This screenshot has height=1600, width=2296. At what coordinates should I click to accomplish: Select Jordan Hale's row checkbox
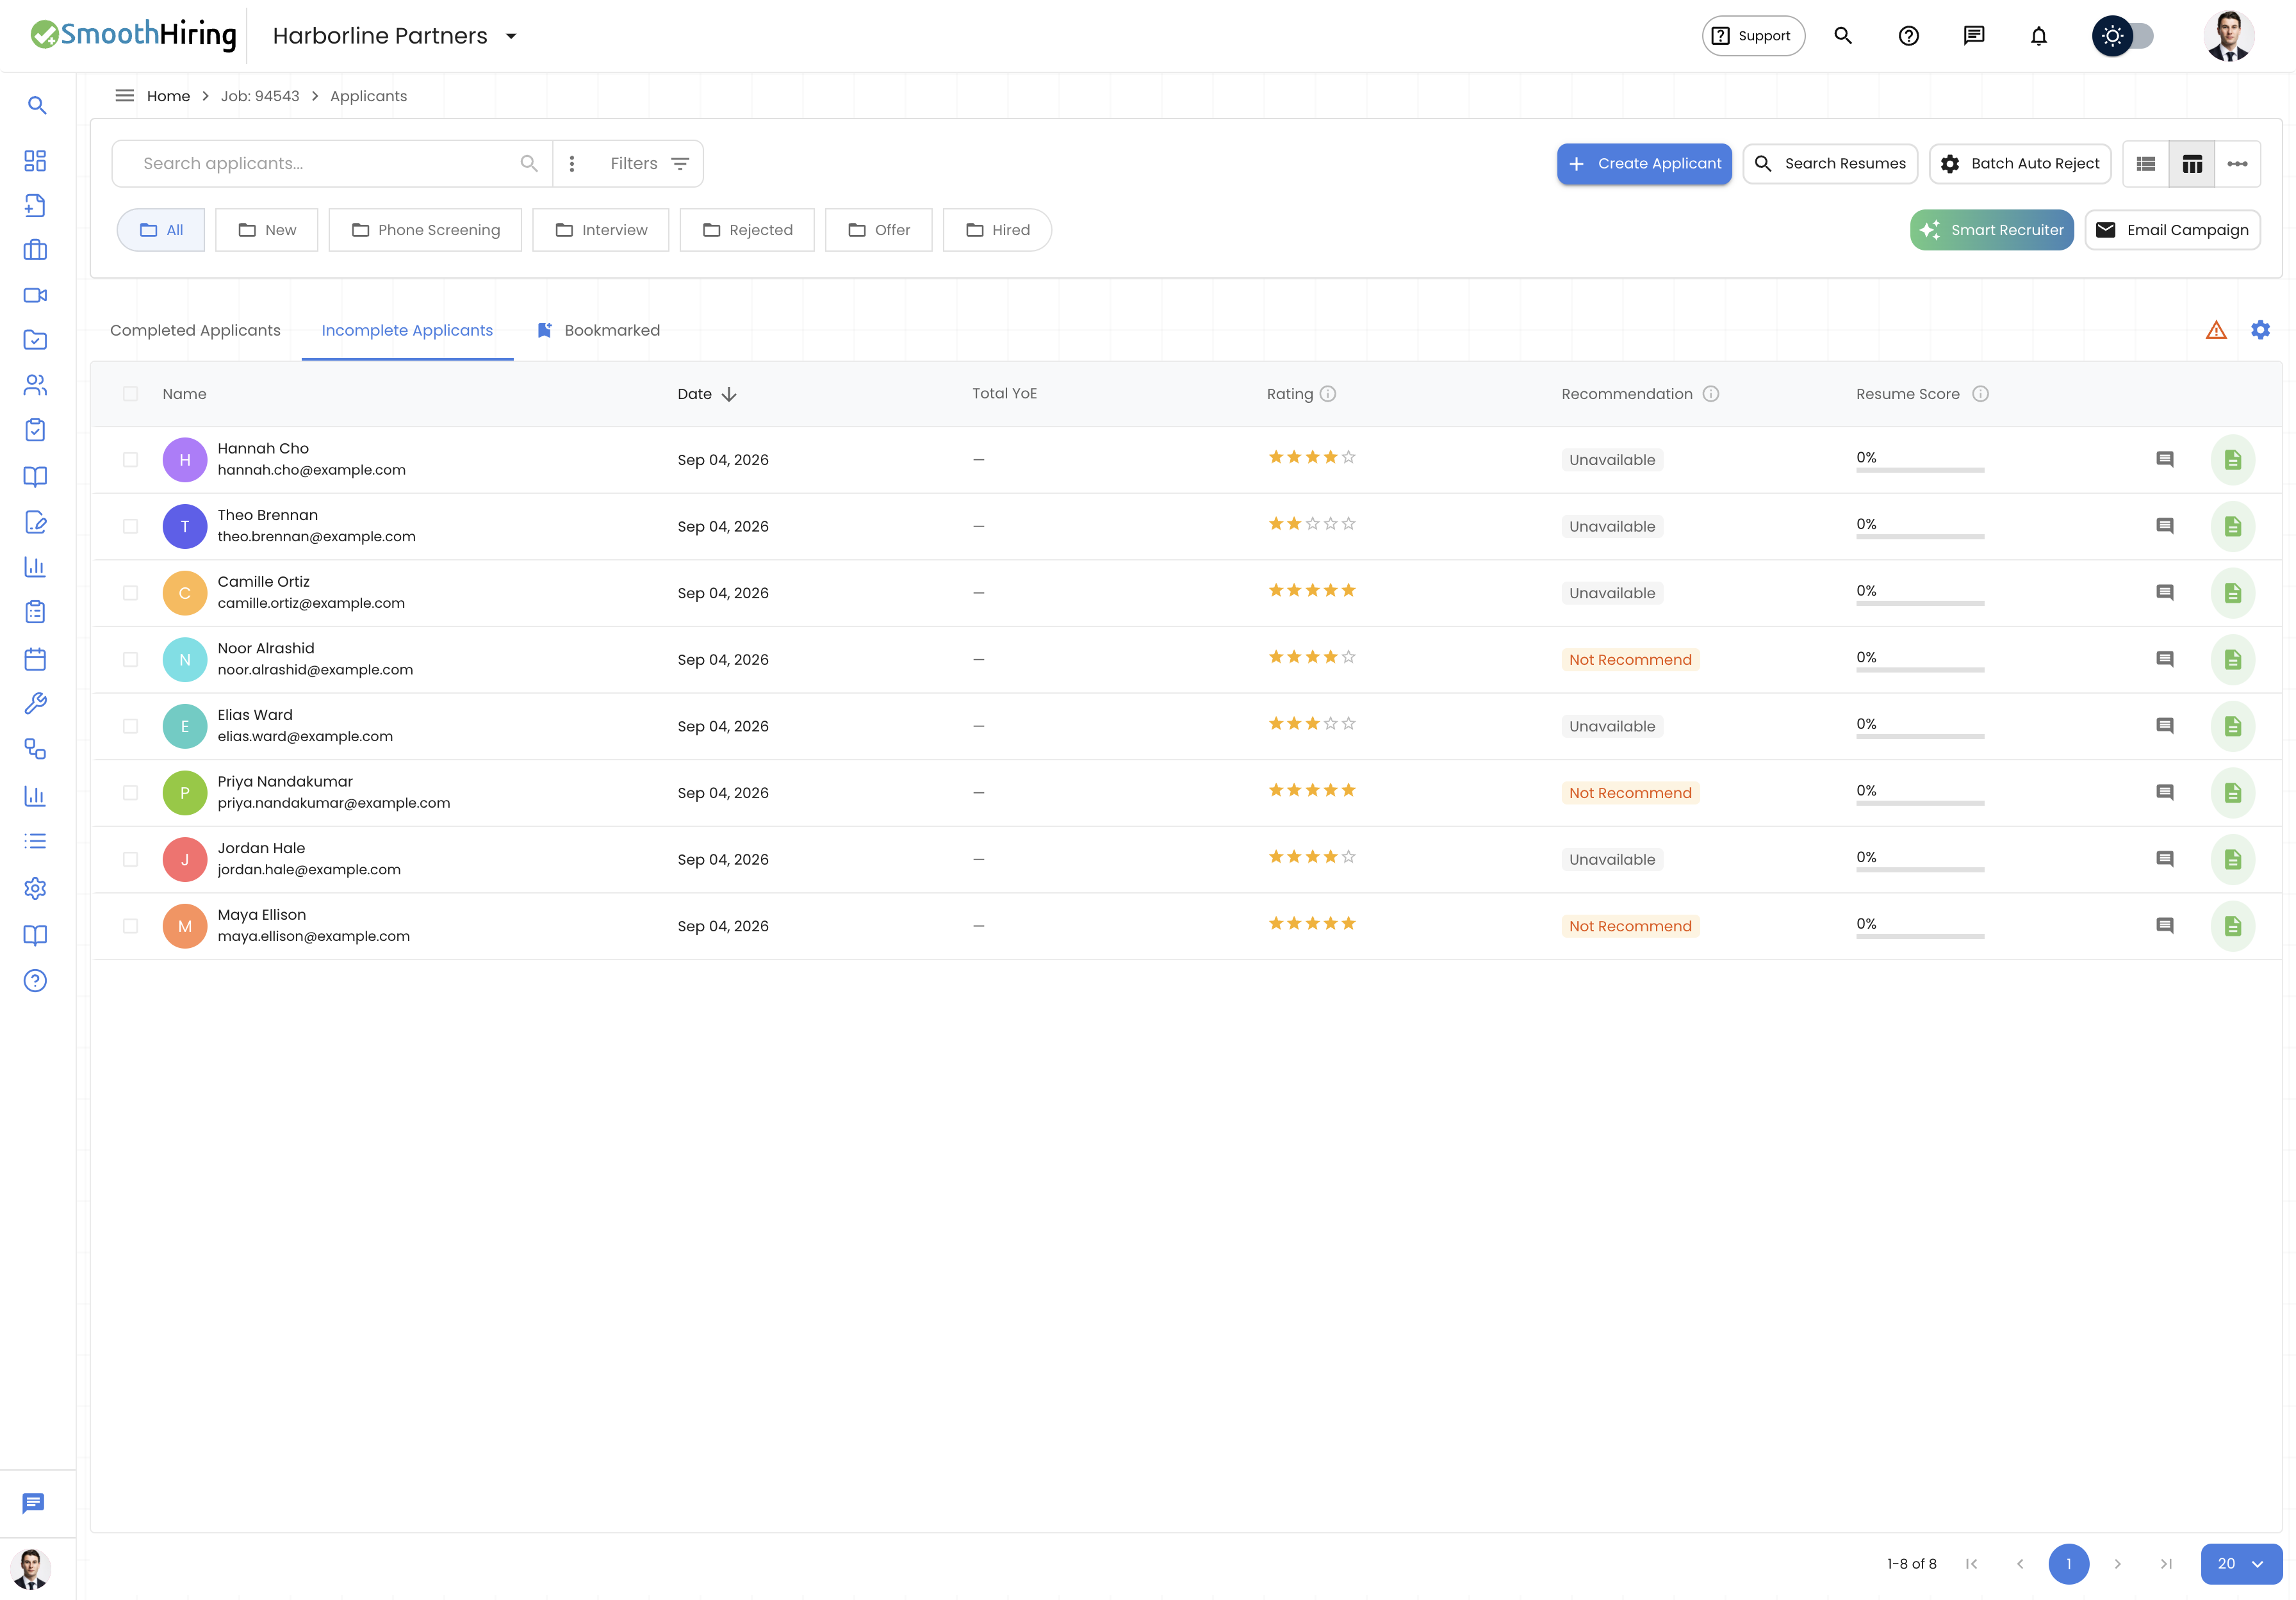pos(130,860)
